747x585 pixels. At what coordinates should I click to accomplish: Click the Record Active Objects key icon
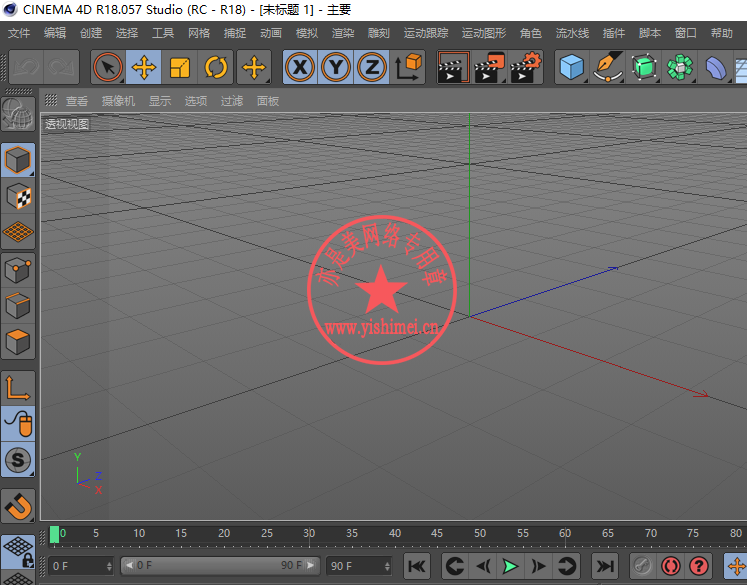pyautogui.click(x=643, y=566)
